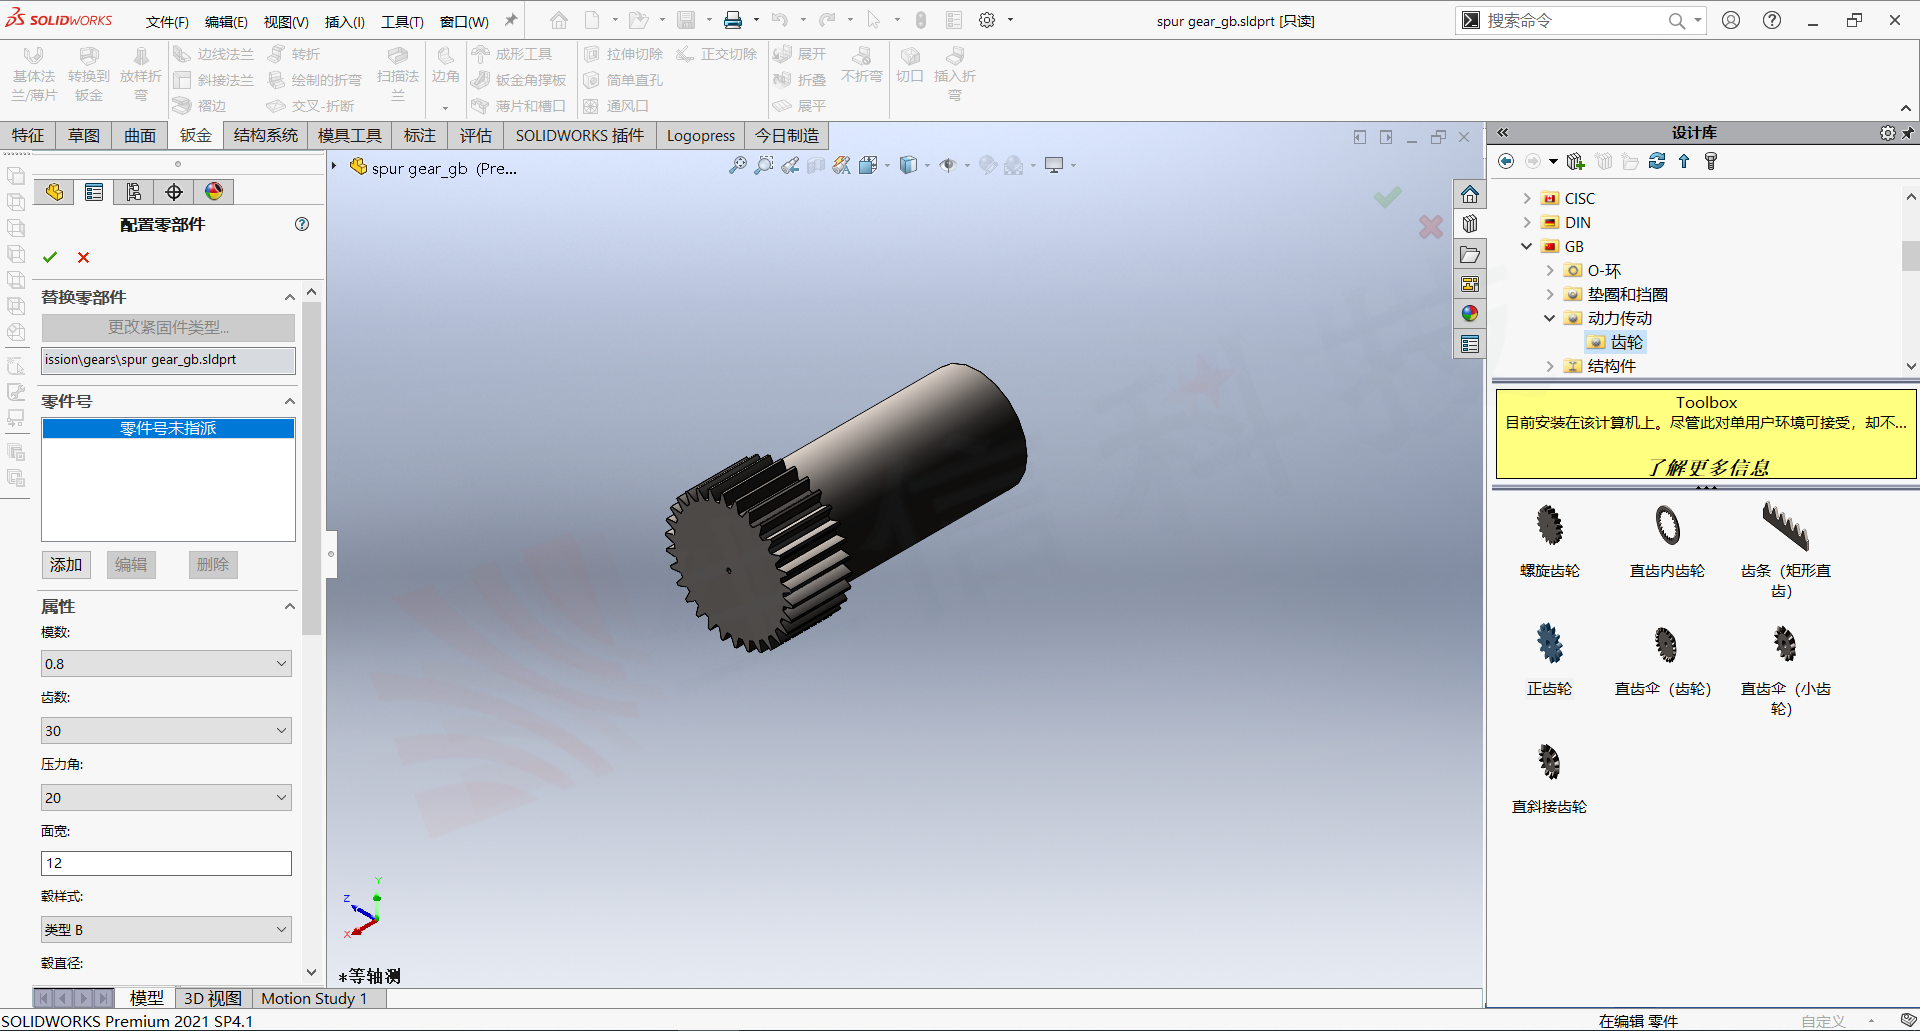Open the Hide/Show Items eye icon
The width and height of the screenshot is (1920, 1031).
coord(948,165)
